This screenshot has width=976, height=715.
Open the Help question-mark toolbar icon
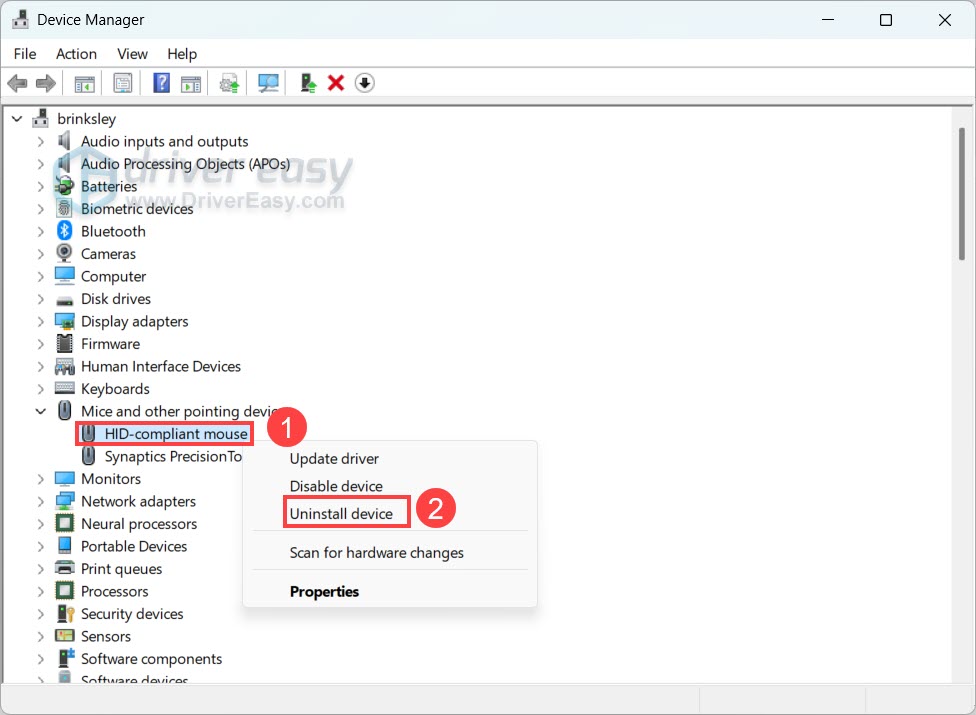point(161,83)
